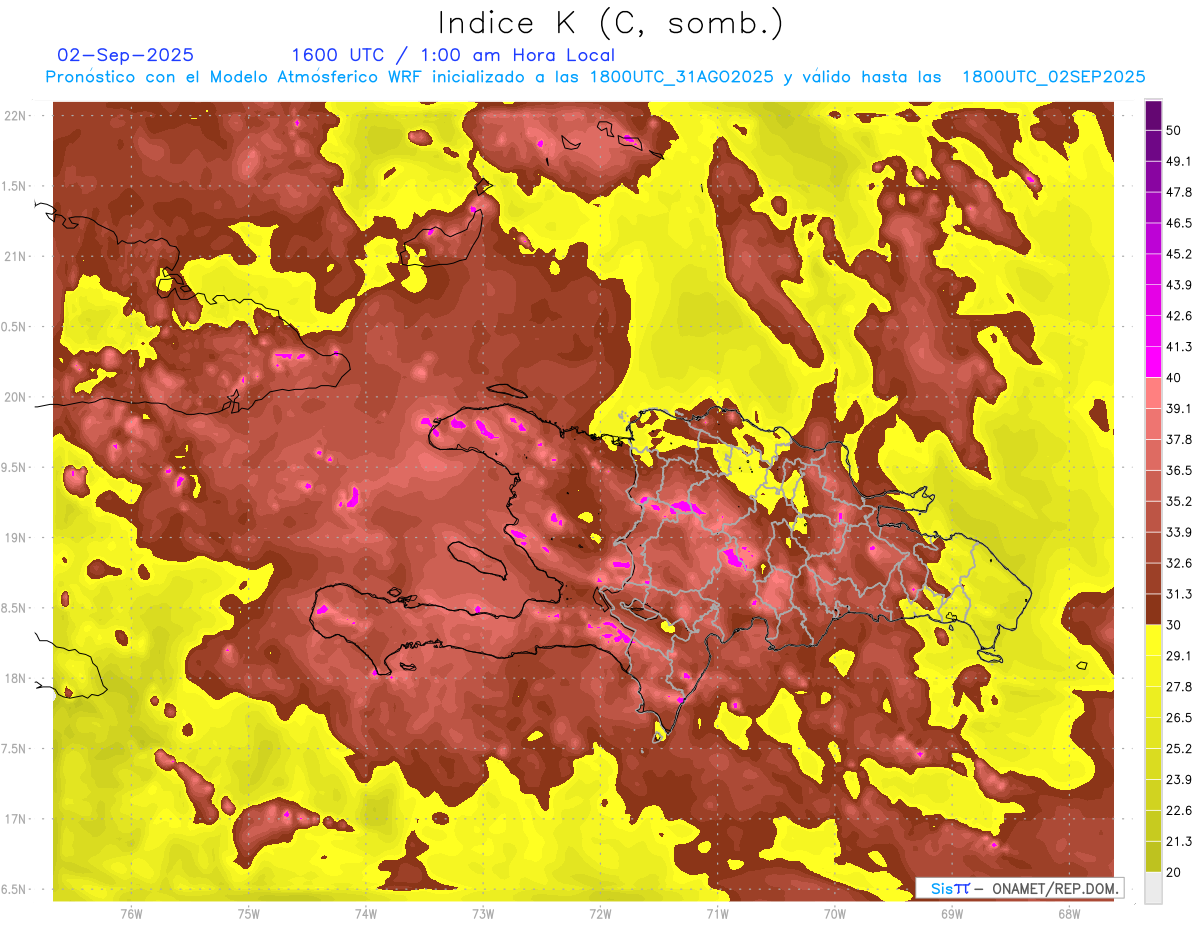Click the latitude axis label "7.5N"
This screenshot has width=1200, height=927.
click(14, 749)
